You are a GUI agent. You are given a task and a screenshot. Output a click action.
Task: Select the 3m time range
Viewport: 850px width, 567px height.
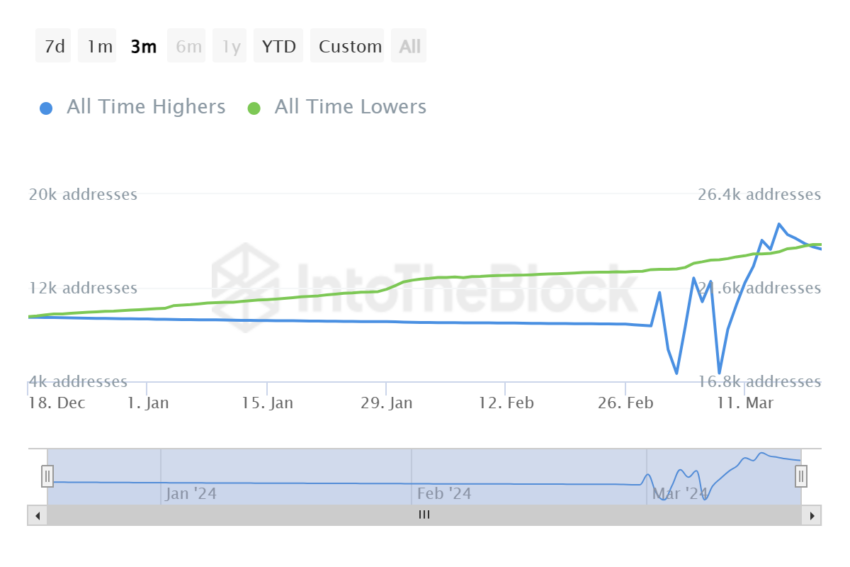(143, 46)
